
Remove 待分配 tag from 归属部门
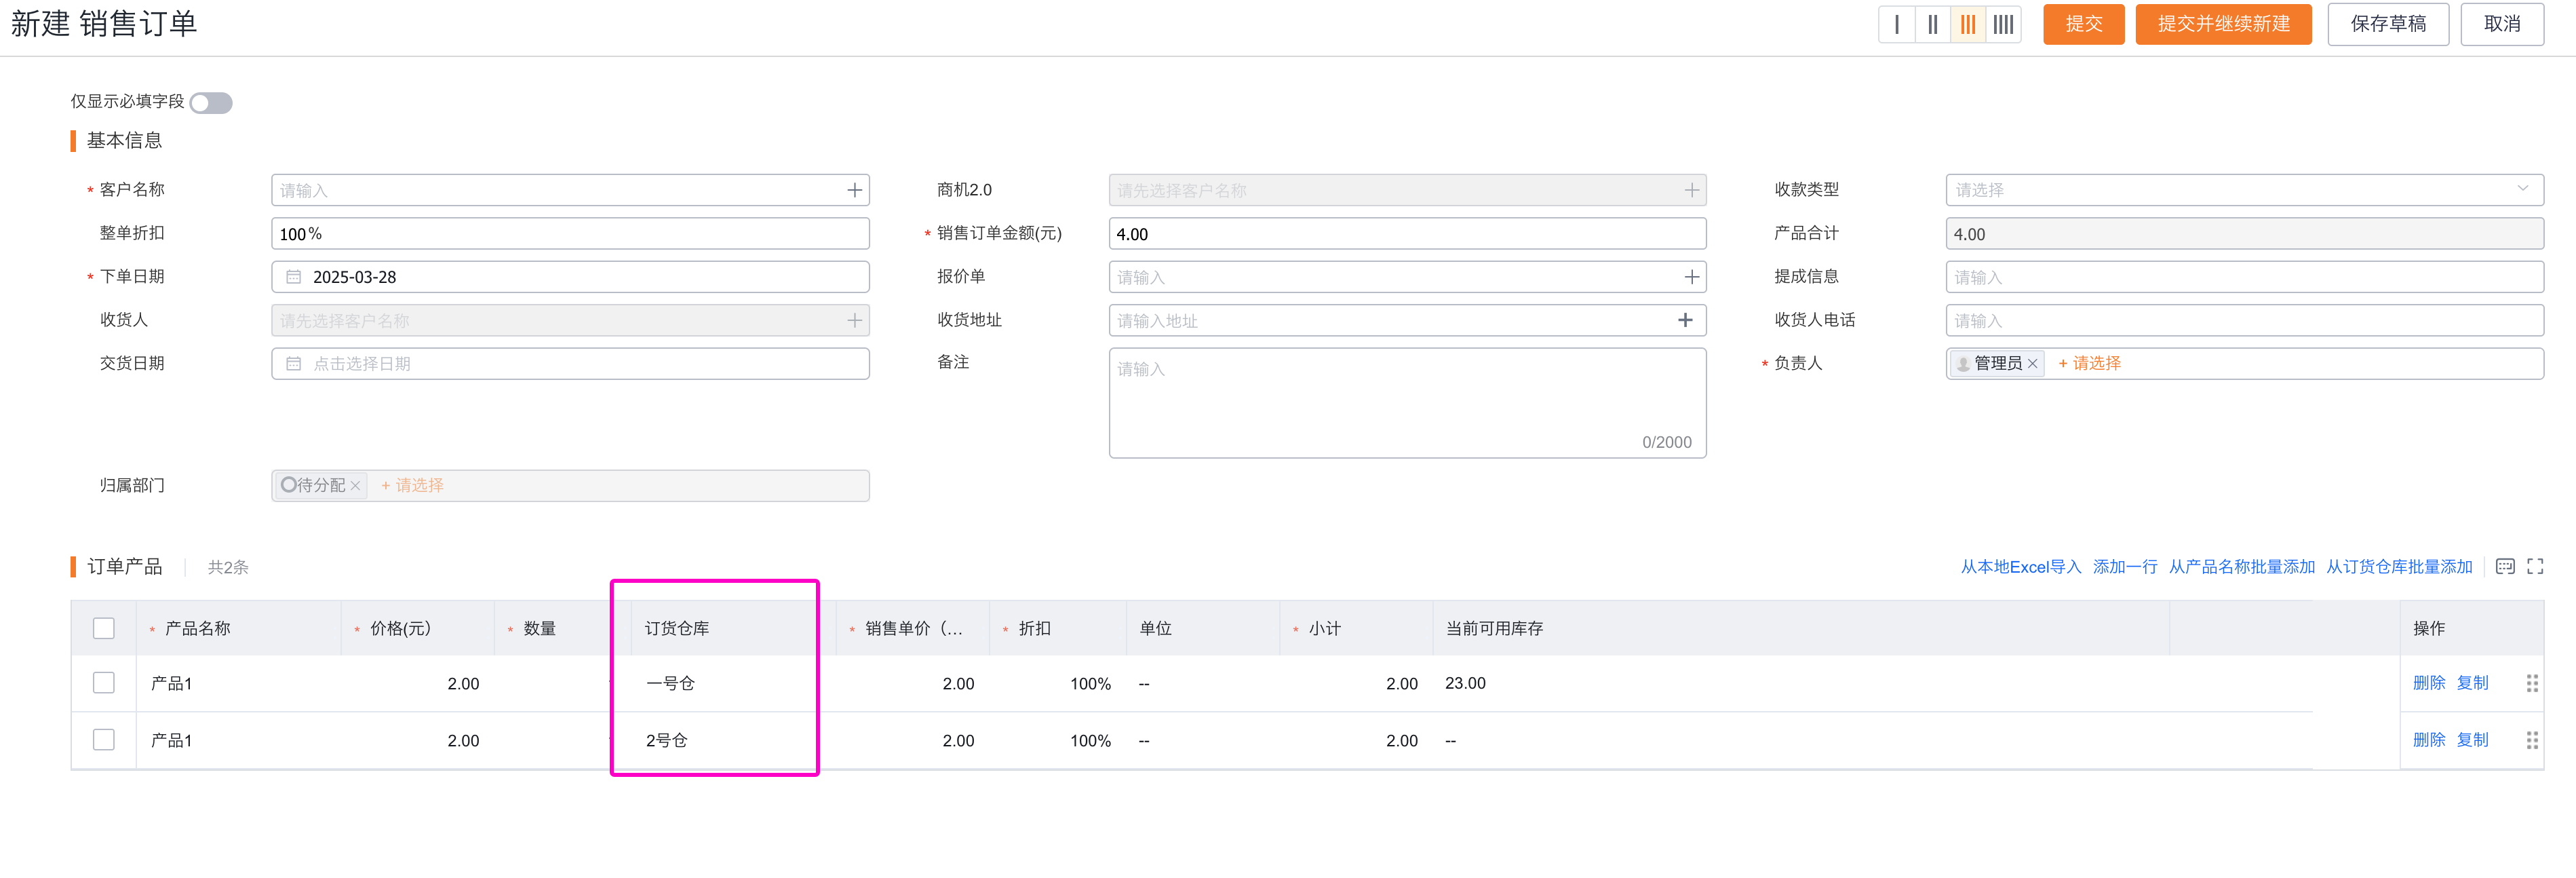coord(355,486)
